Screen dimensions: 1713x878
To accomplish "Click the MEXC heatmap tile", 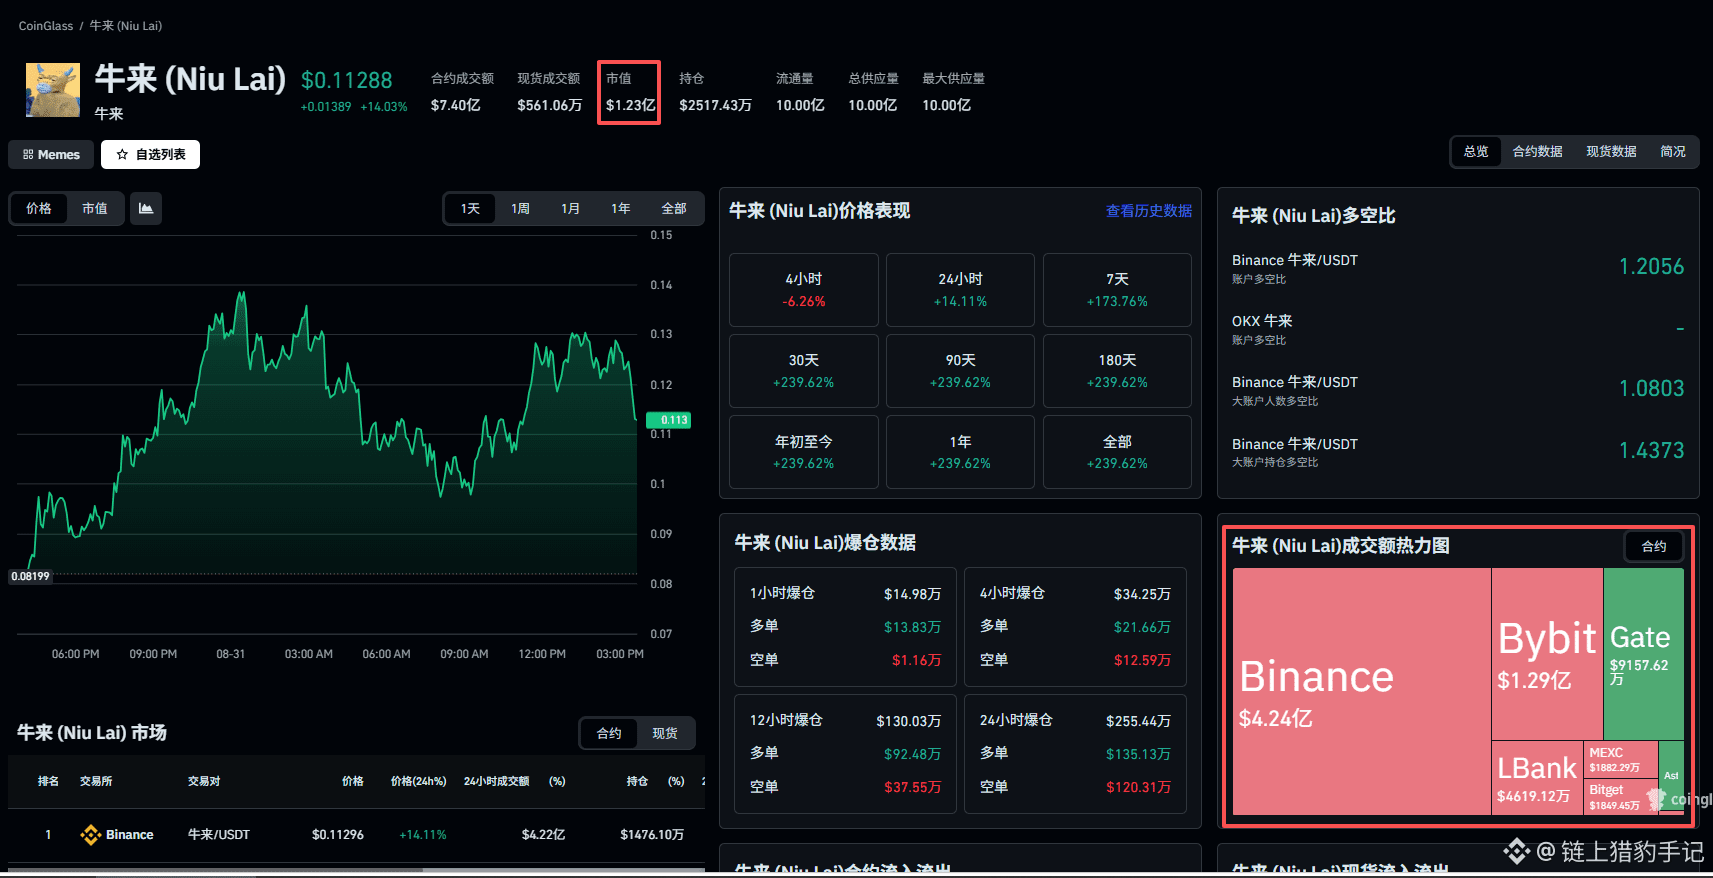I will tap(1621, 759).
